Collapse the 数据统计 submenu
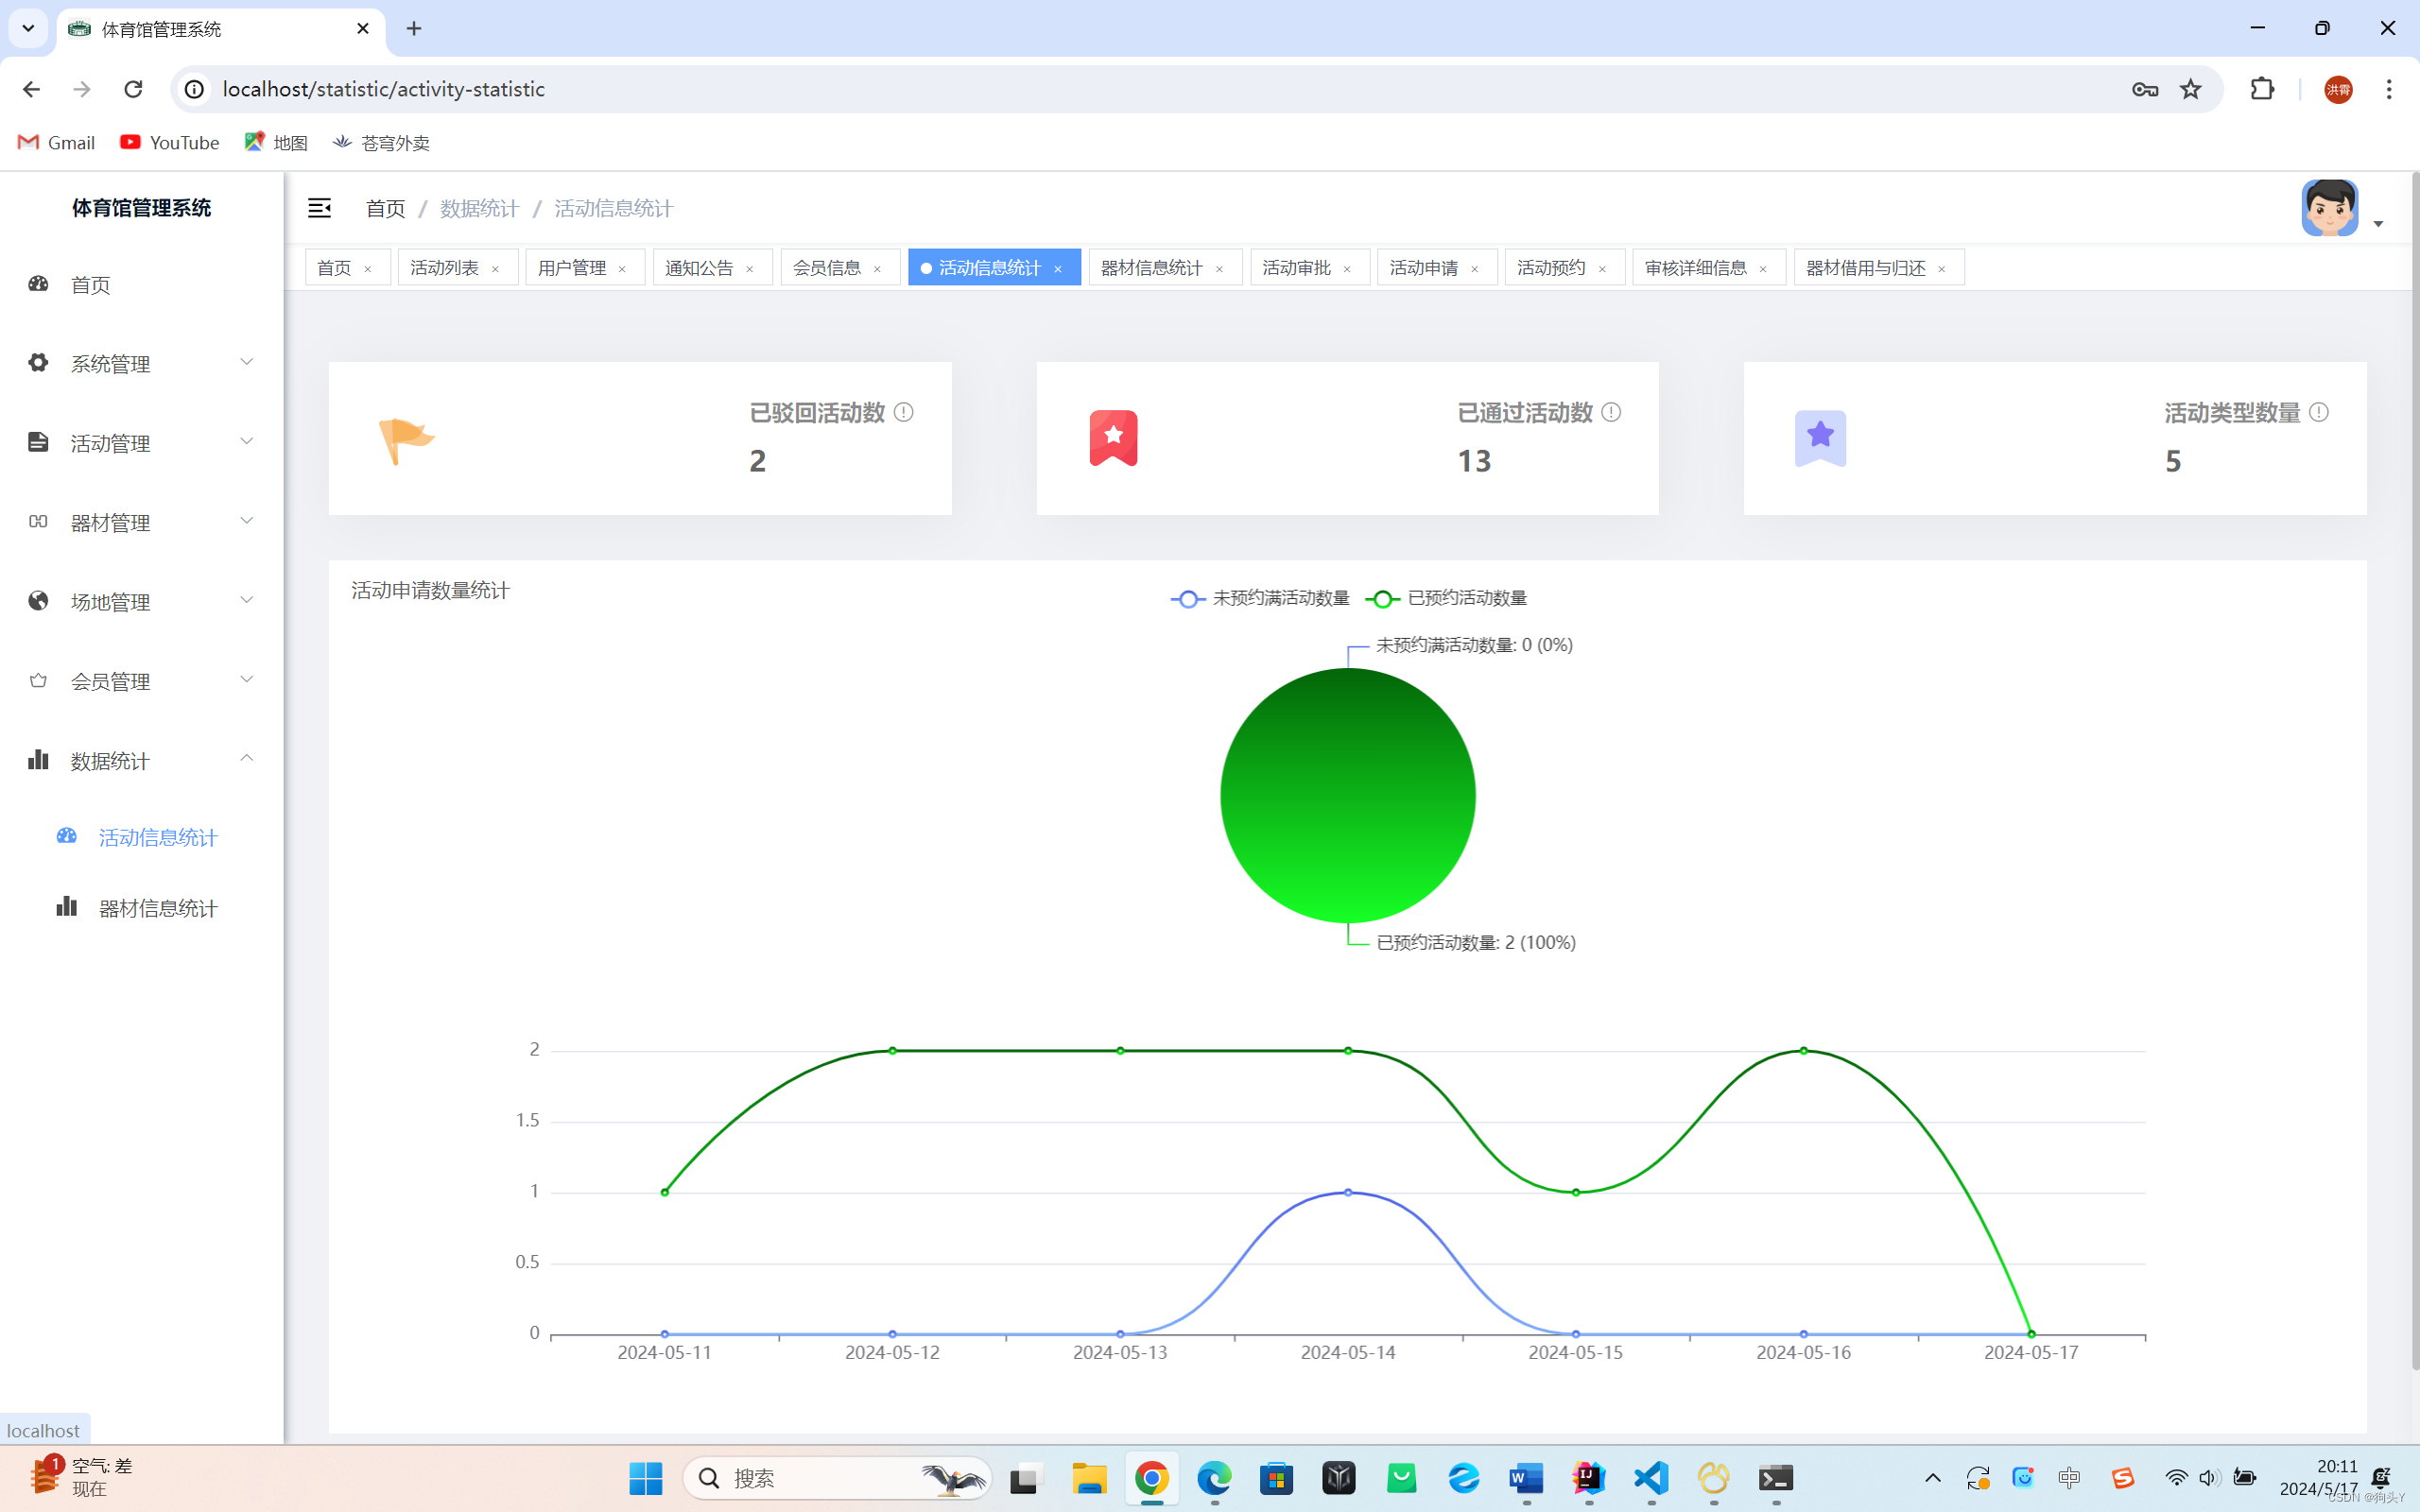2420x1512 pixels. tap(246, 759)
